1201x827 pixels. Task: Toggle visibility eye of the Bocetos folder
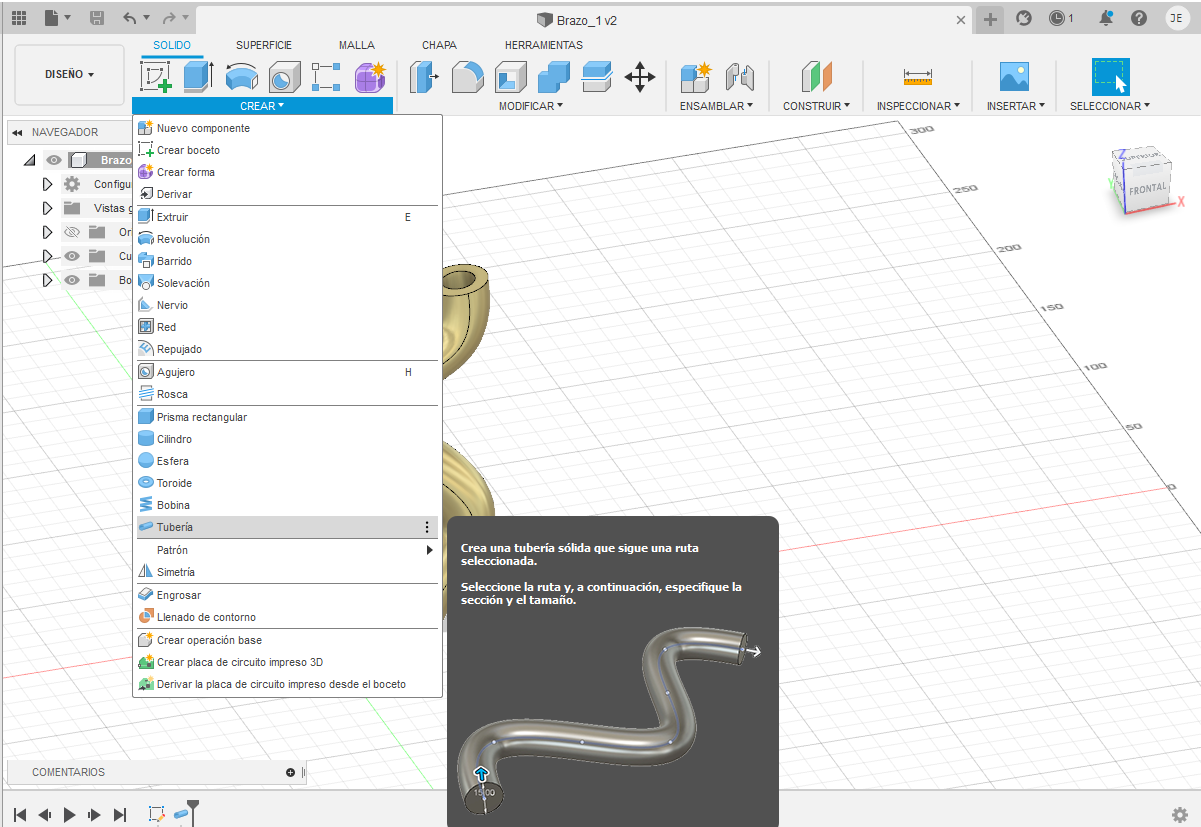pyautogui.click(x=72, y=280)
